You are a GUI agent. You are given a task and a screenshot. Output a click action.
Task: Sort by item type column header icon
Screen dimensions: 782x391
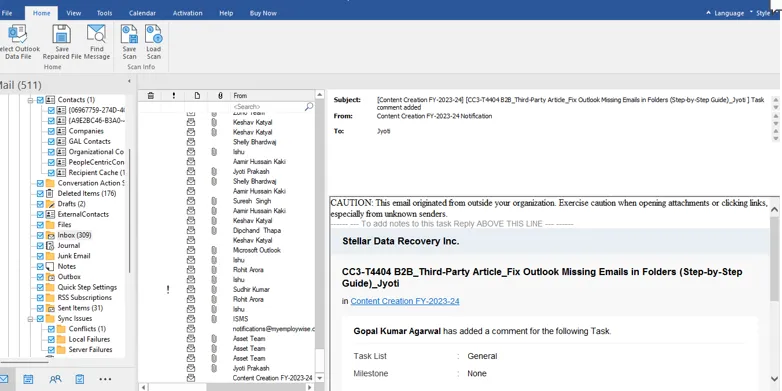[x=197, y=95]
